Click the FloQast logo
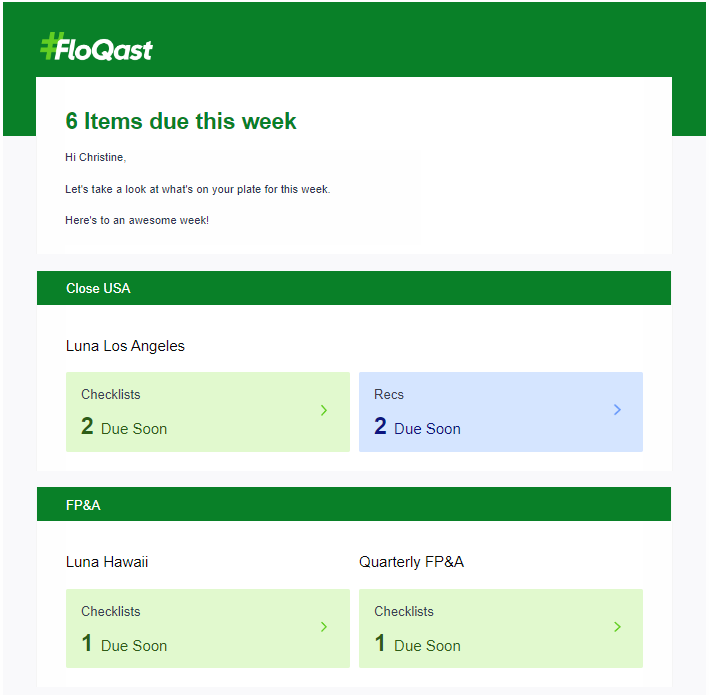The width and height of the screenshot is (709, 695). tap(96, 47)
